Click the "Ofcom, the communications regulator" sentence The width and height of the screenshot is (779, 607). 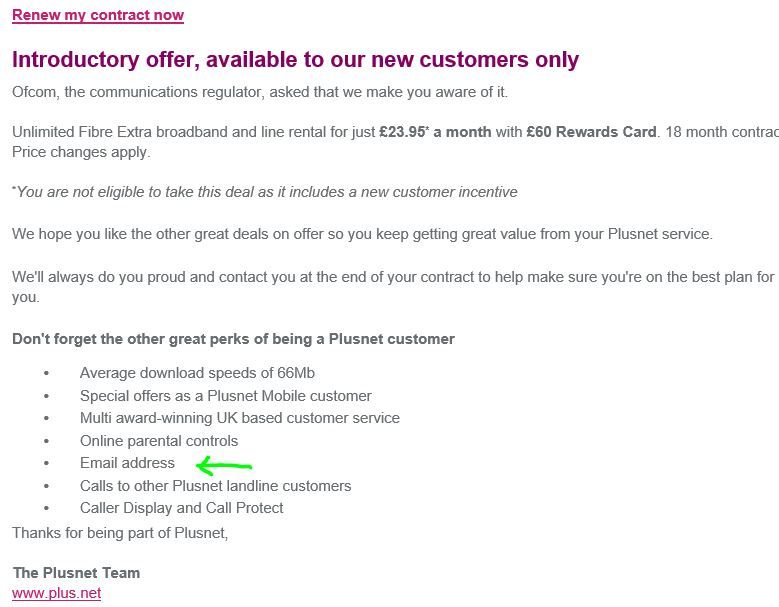pos(260,92)
